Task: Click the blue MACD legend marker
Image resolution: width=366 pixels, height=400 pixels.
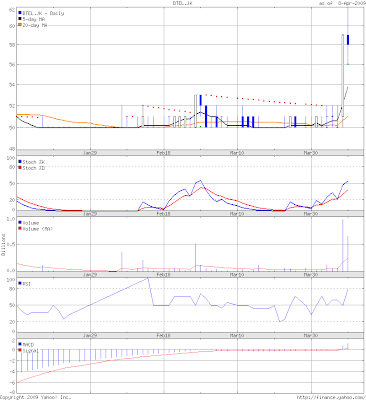Action: click(x=20, y=344)
